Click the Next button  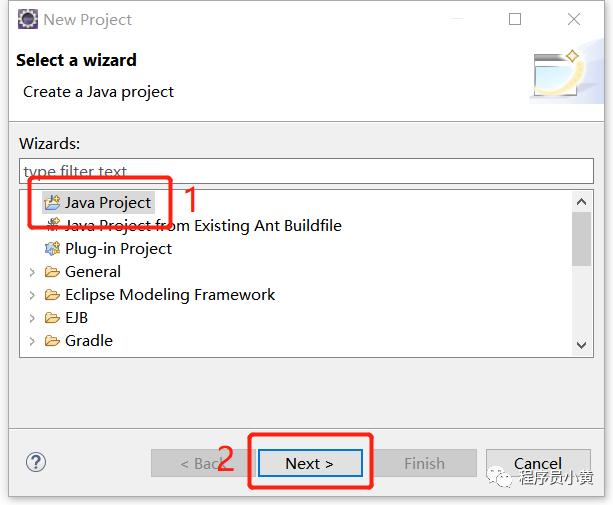click(x=310, y=463)
